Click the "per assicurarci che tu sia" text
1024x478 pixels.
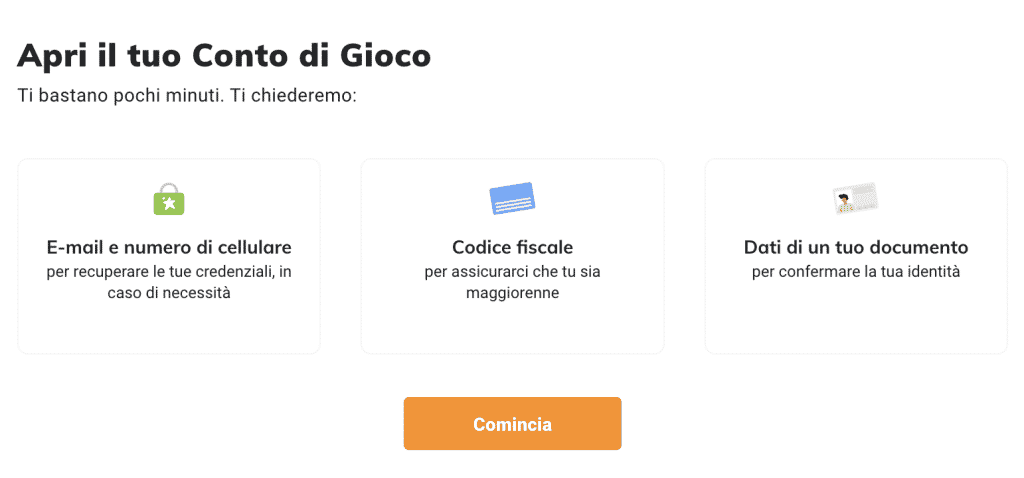coord(512,271)
